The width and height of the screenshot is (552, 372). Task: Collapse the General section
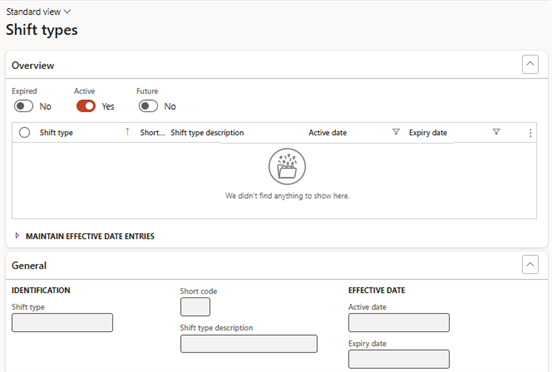click(x=530, y=265)
